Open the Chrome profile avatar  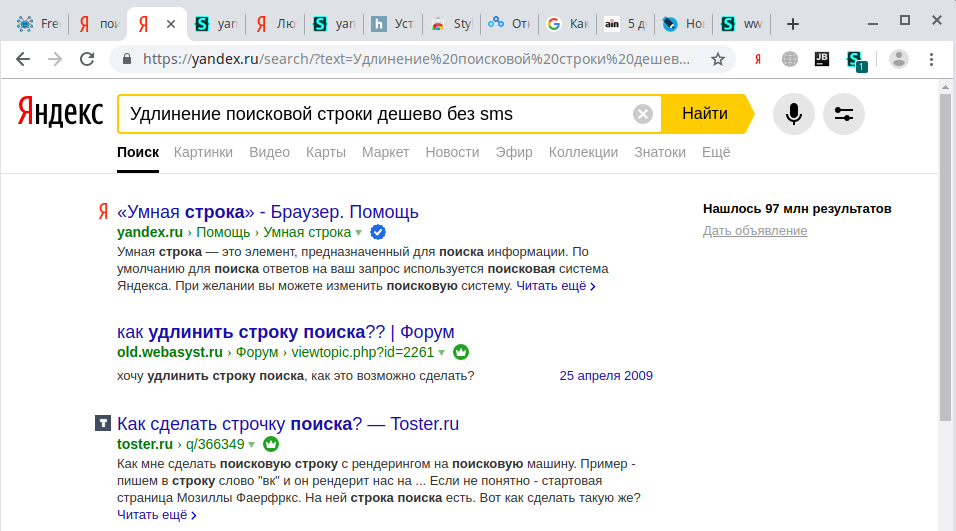click(899, 59)
